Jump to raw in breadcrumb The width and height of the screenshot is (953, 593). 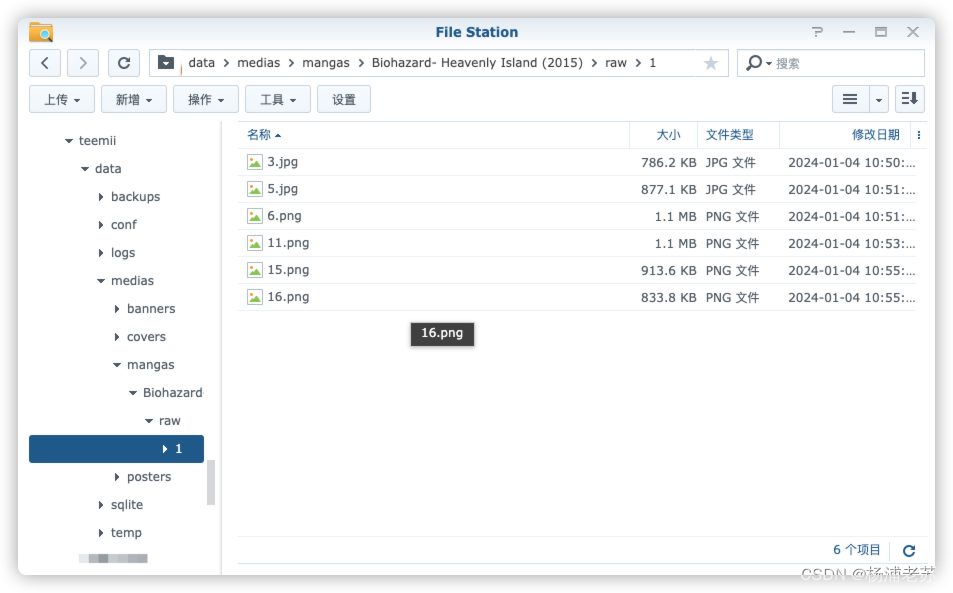(616, 63)
